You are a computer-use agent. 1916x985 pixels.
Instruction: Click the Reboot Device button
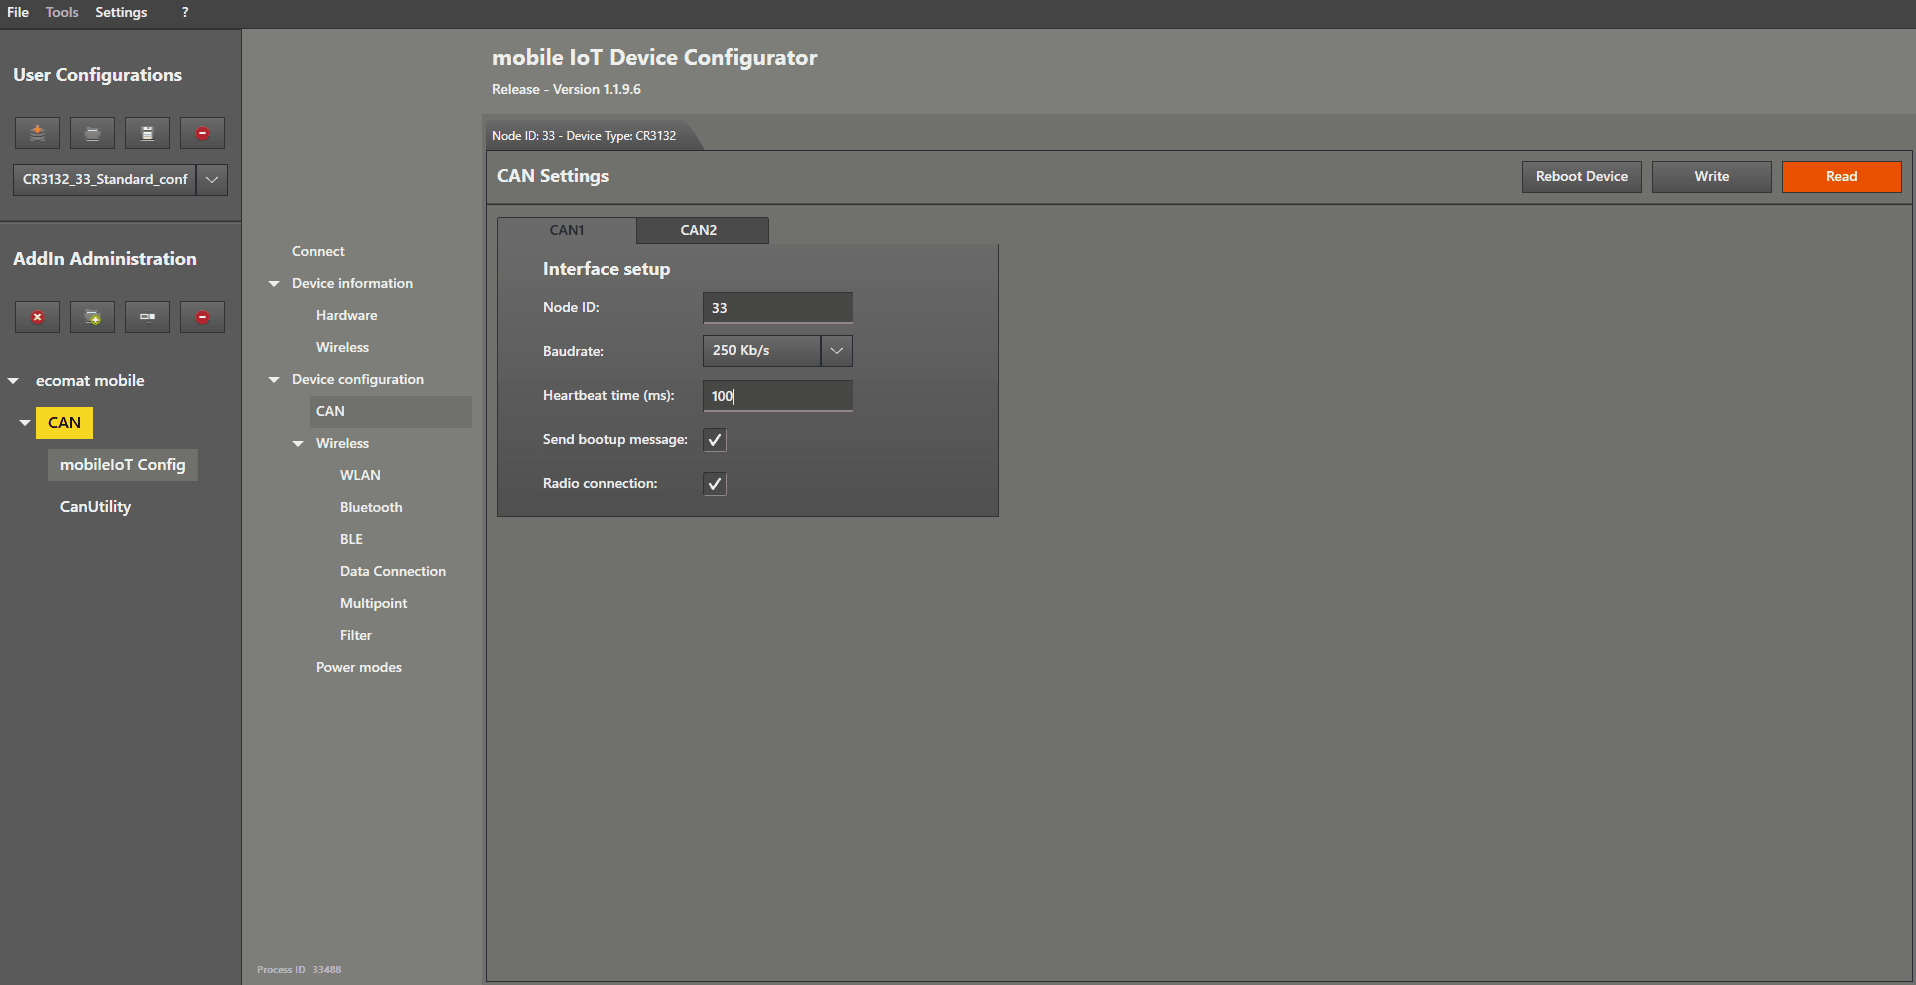click(x=1581, y=177)
